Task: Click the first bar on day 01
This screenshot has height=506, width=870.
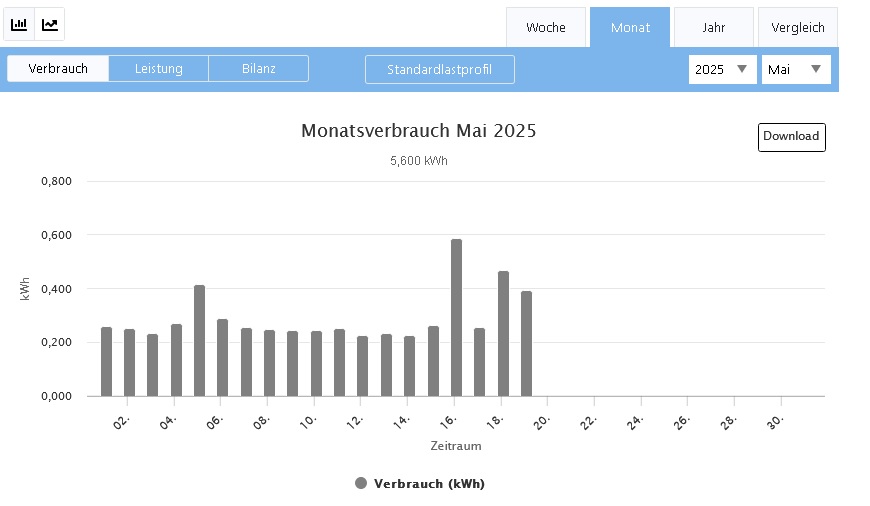Action: (x=106, y=362)
